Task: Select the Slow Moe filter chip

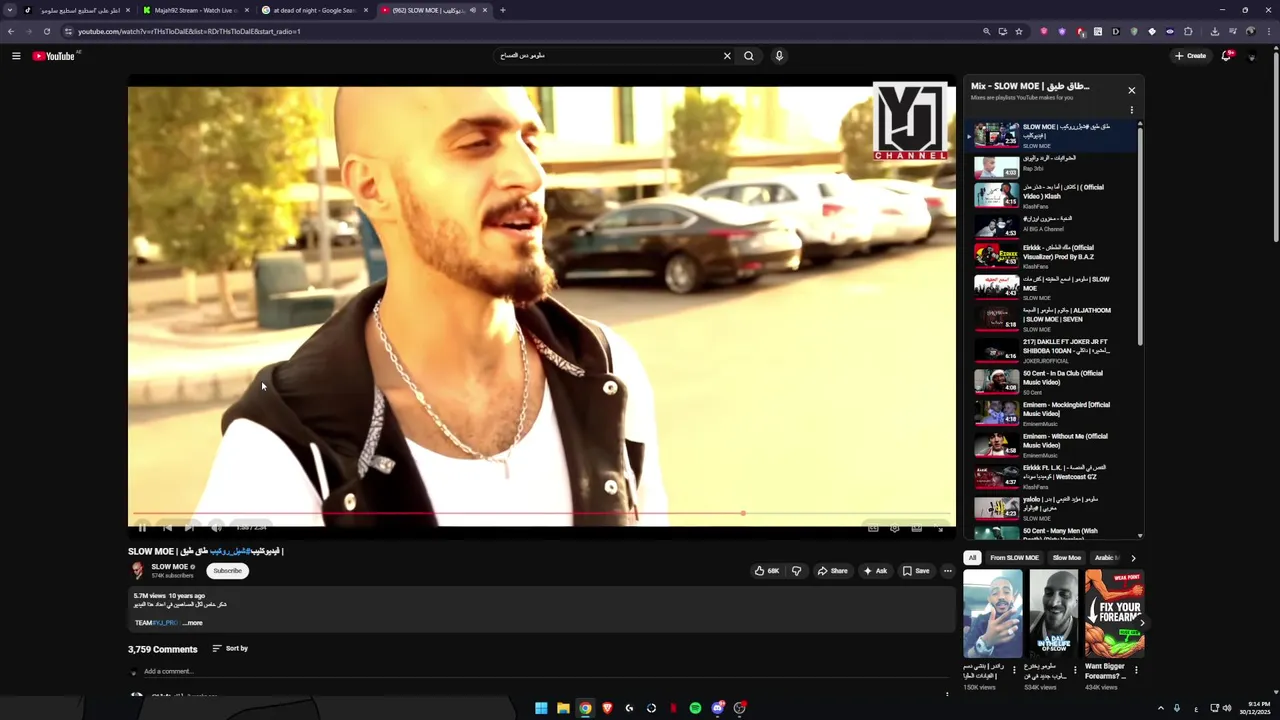Action: [x=1067, y=558]
